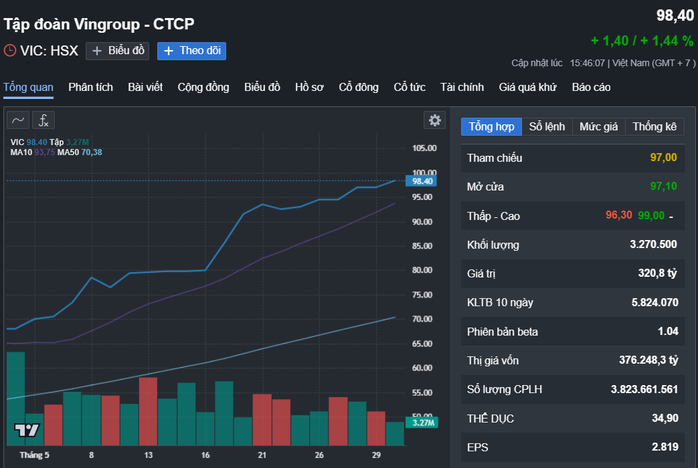Click the low price 96,30
The image size is (698, 468).
(619, 216)
